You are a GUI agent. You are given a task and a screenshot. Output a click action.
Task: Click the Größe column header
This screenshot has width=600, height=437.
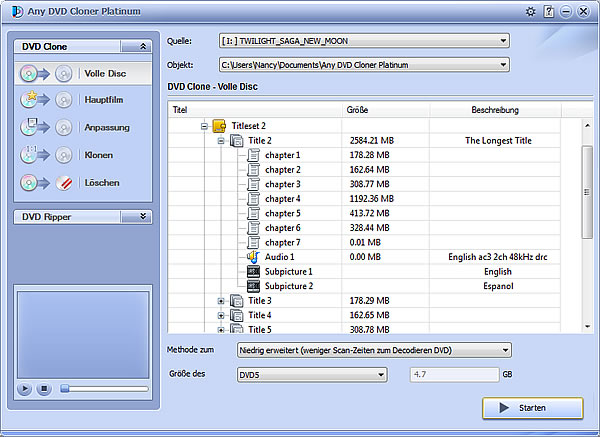386,110
